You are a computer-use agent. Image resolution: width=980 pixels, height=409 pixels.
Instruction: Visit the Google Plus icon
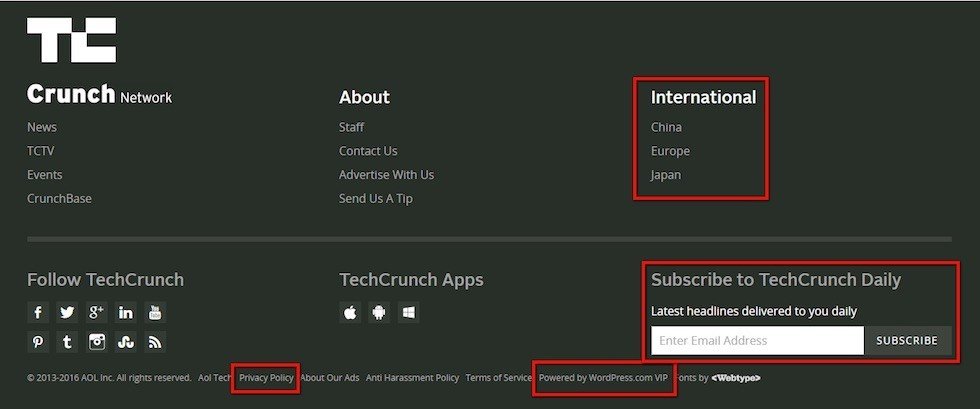tap(96, 313)
